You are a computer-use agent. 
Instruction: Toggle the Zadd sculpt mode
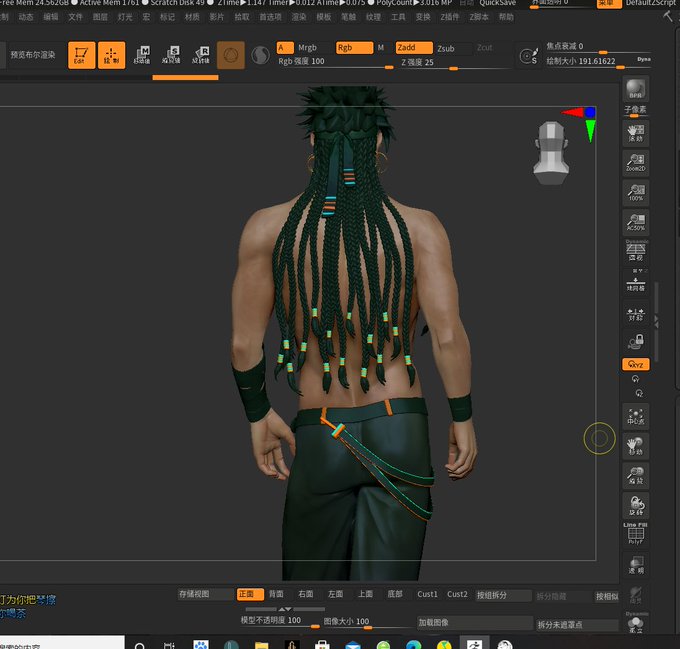[x=414, y=48]
